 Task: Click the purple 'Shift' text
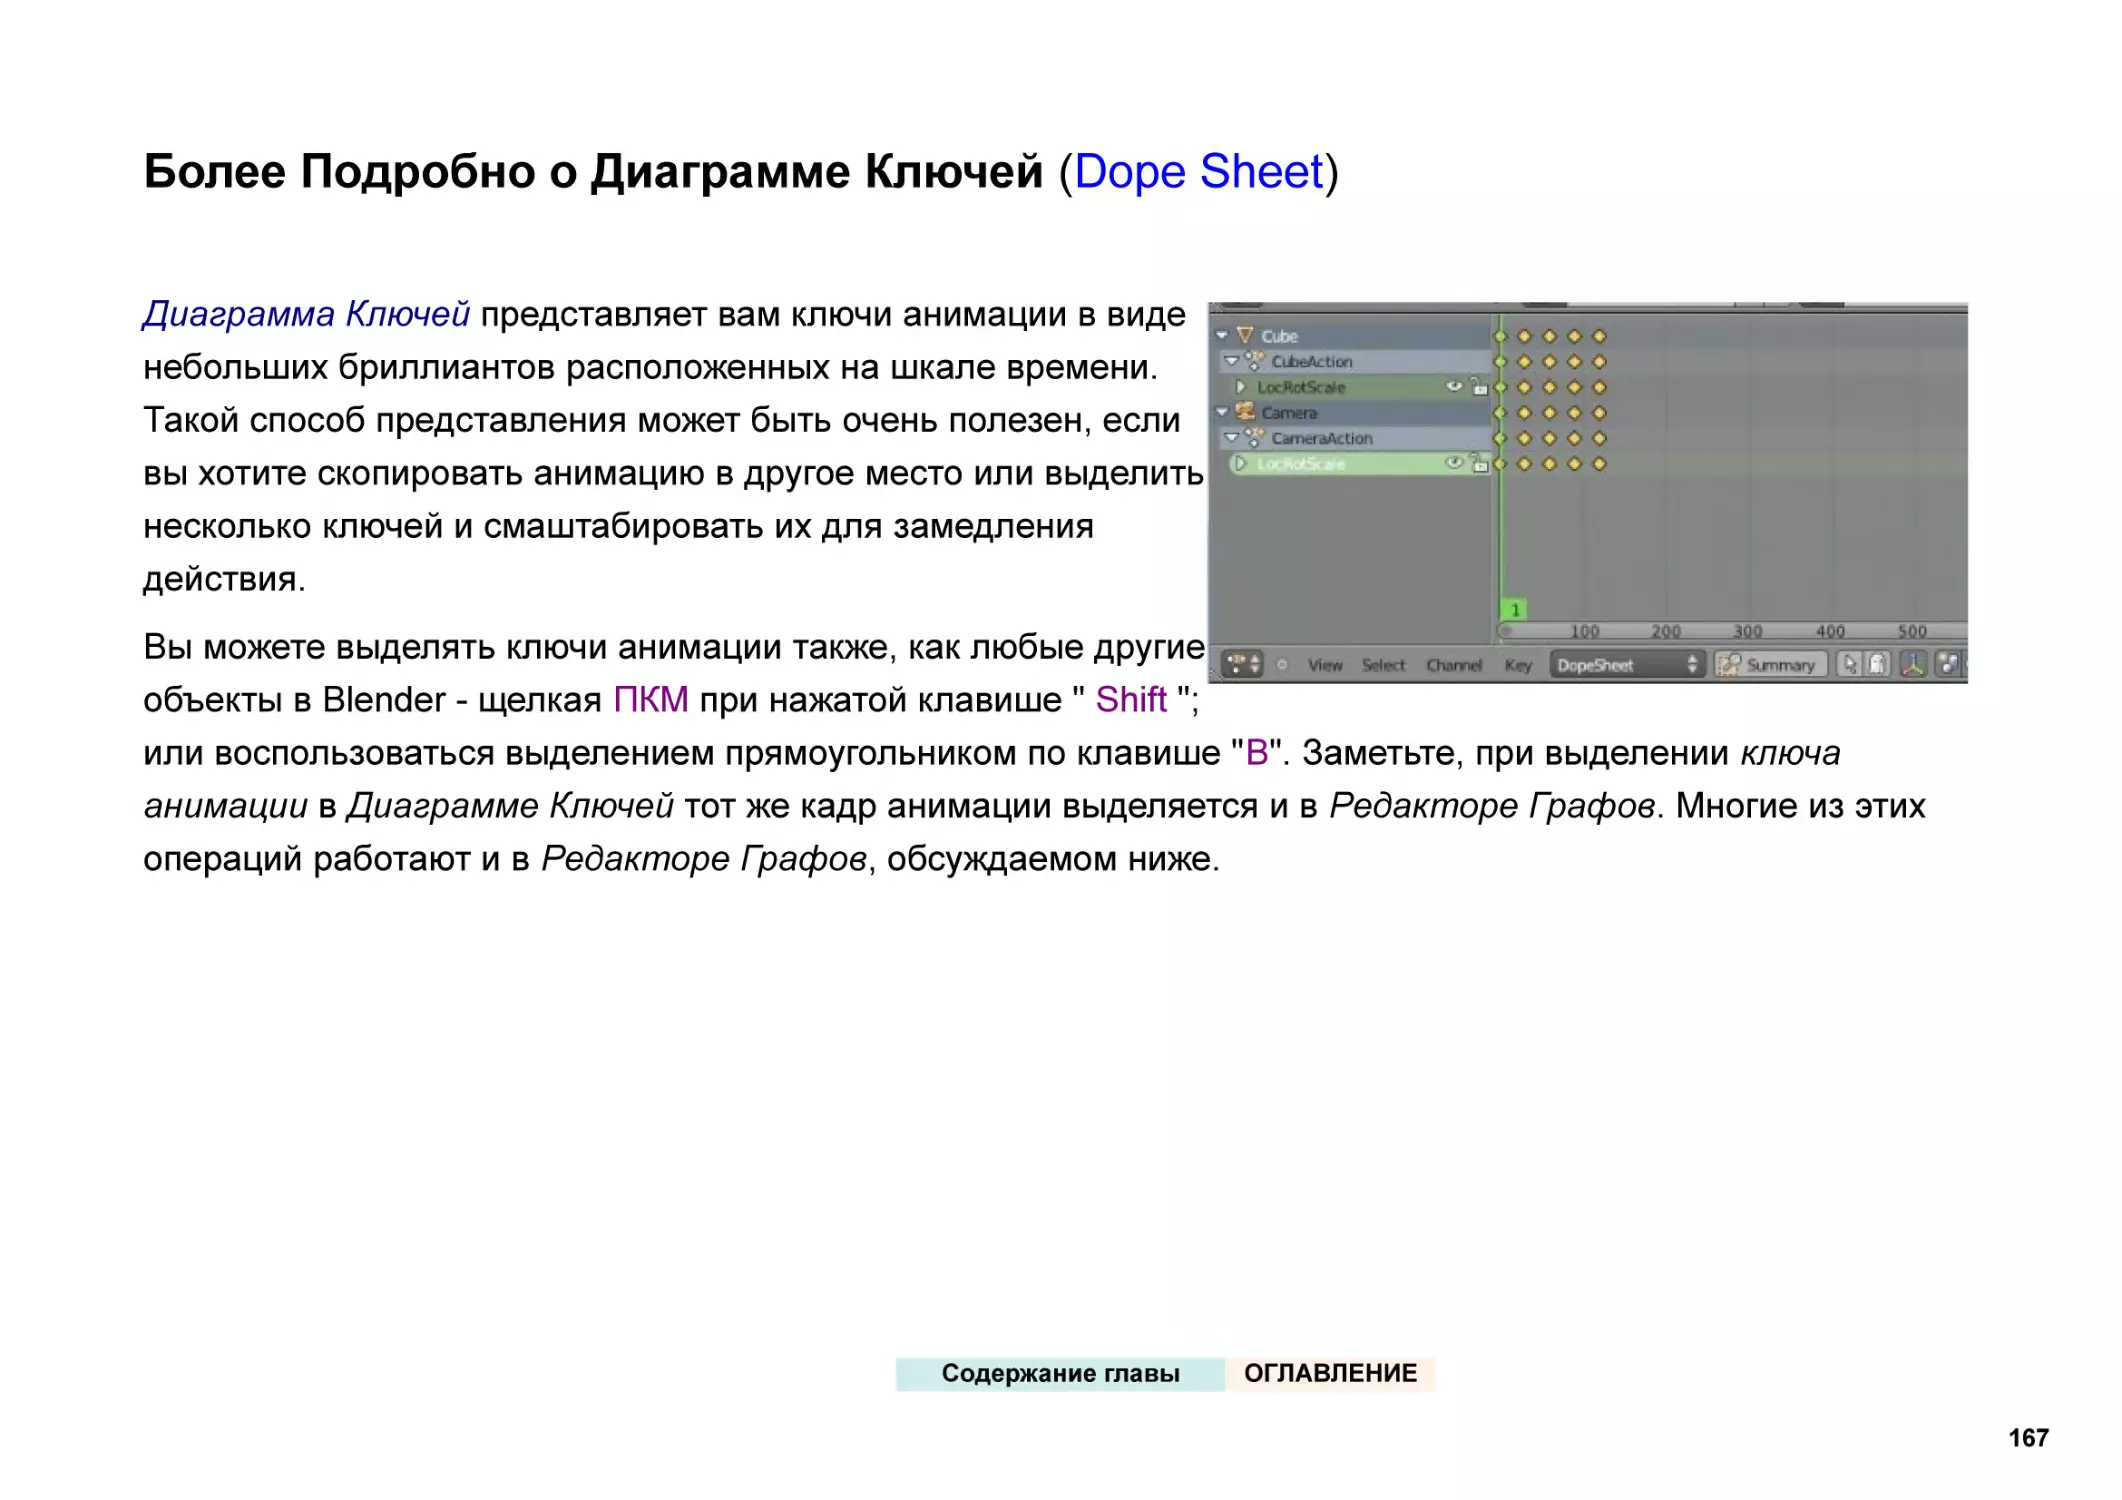[x=1131, y=699]
